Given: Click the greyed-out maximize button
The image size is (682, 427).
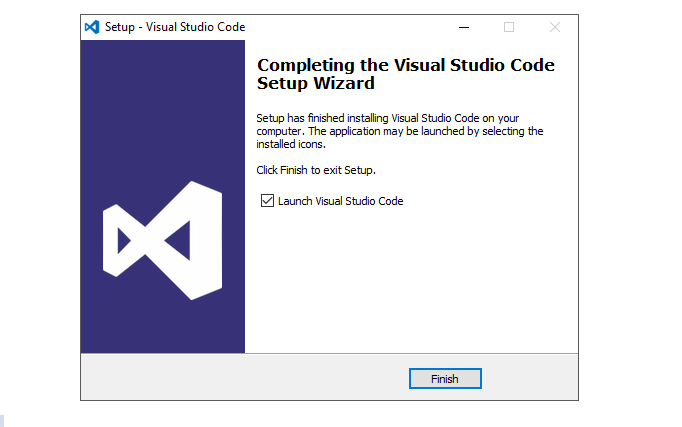Looking at the screenshot, I should (509, 27).
